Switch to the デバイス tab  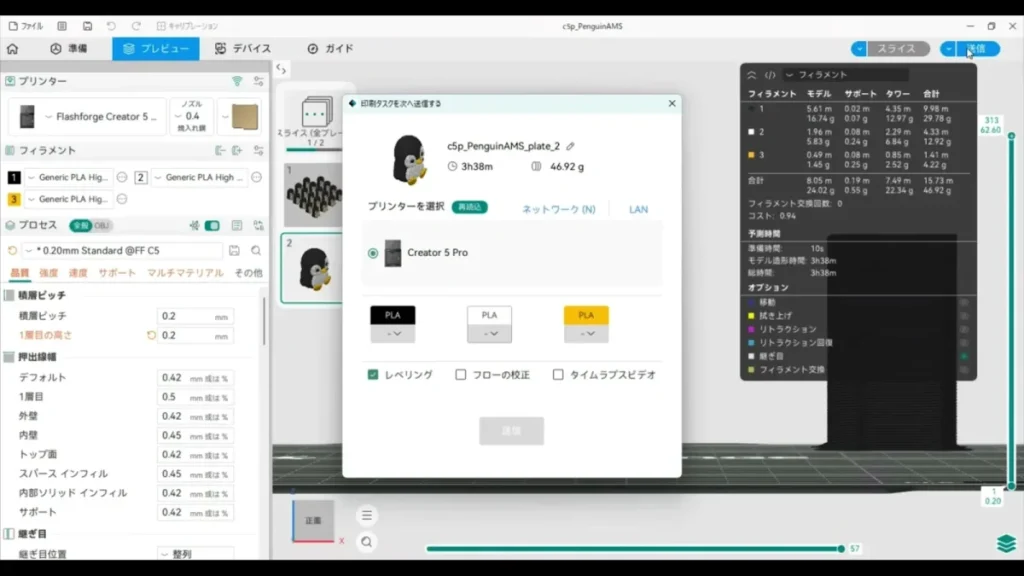242,48
